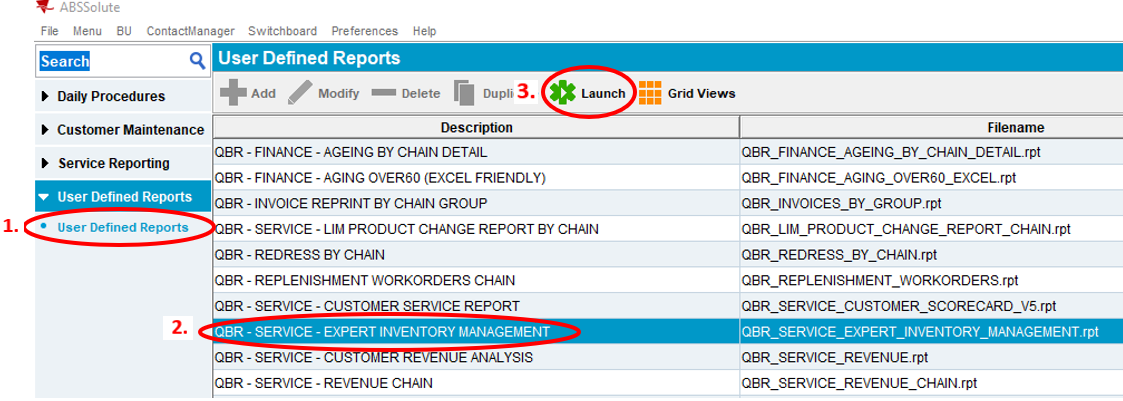Click the Add plus icon
This screenshot has height=401, width=1123.
click(x=233, y=93)
